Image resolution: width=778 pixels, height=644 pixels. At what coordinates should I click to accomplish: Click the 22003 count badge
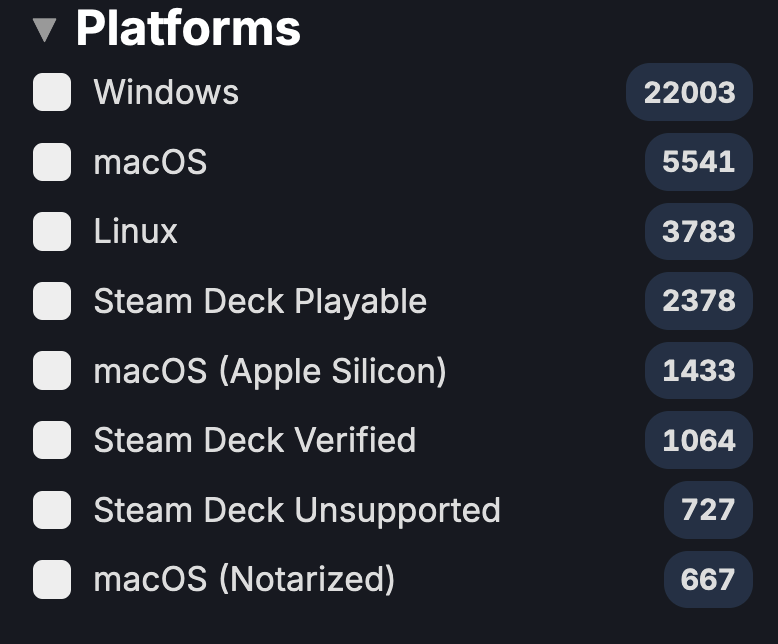(x=689, y=93)
